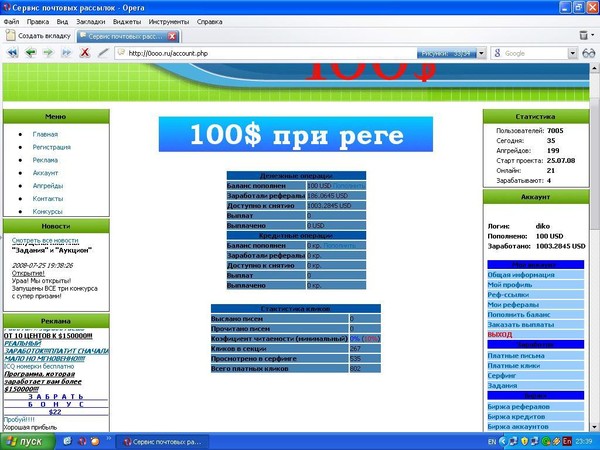
Task: Click the Rewind button in the toolbar
Action: 13,53
